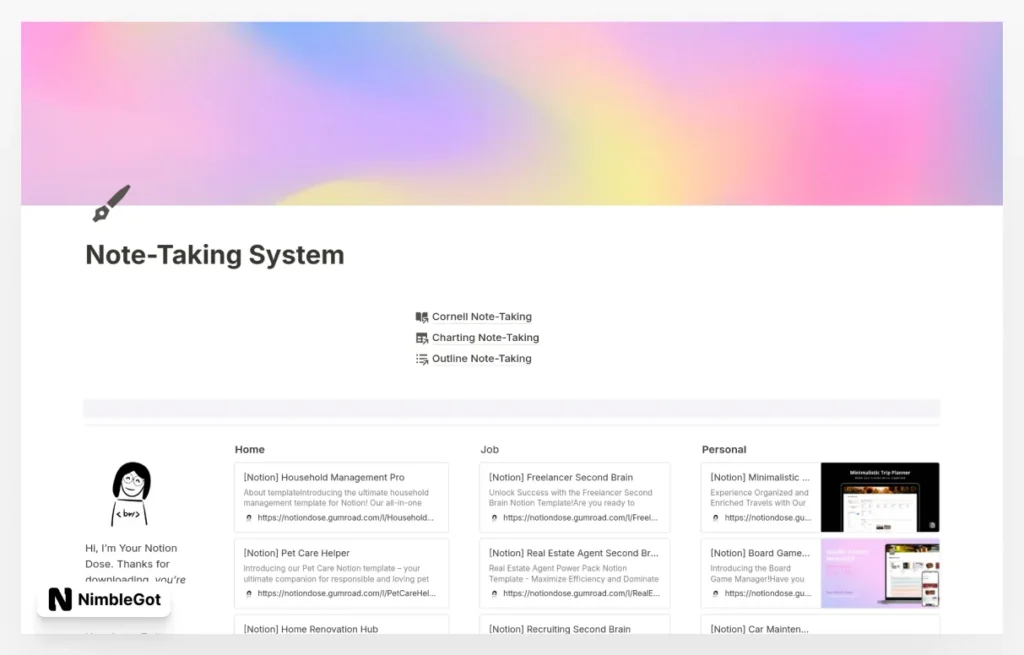
Task: Click the Household Management Pro gumroad URL
Action: (x=344, y=517)
